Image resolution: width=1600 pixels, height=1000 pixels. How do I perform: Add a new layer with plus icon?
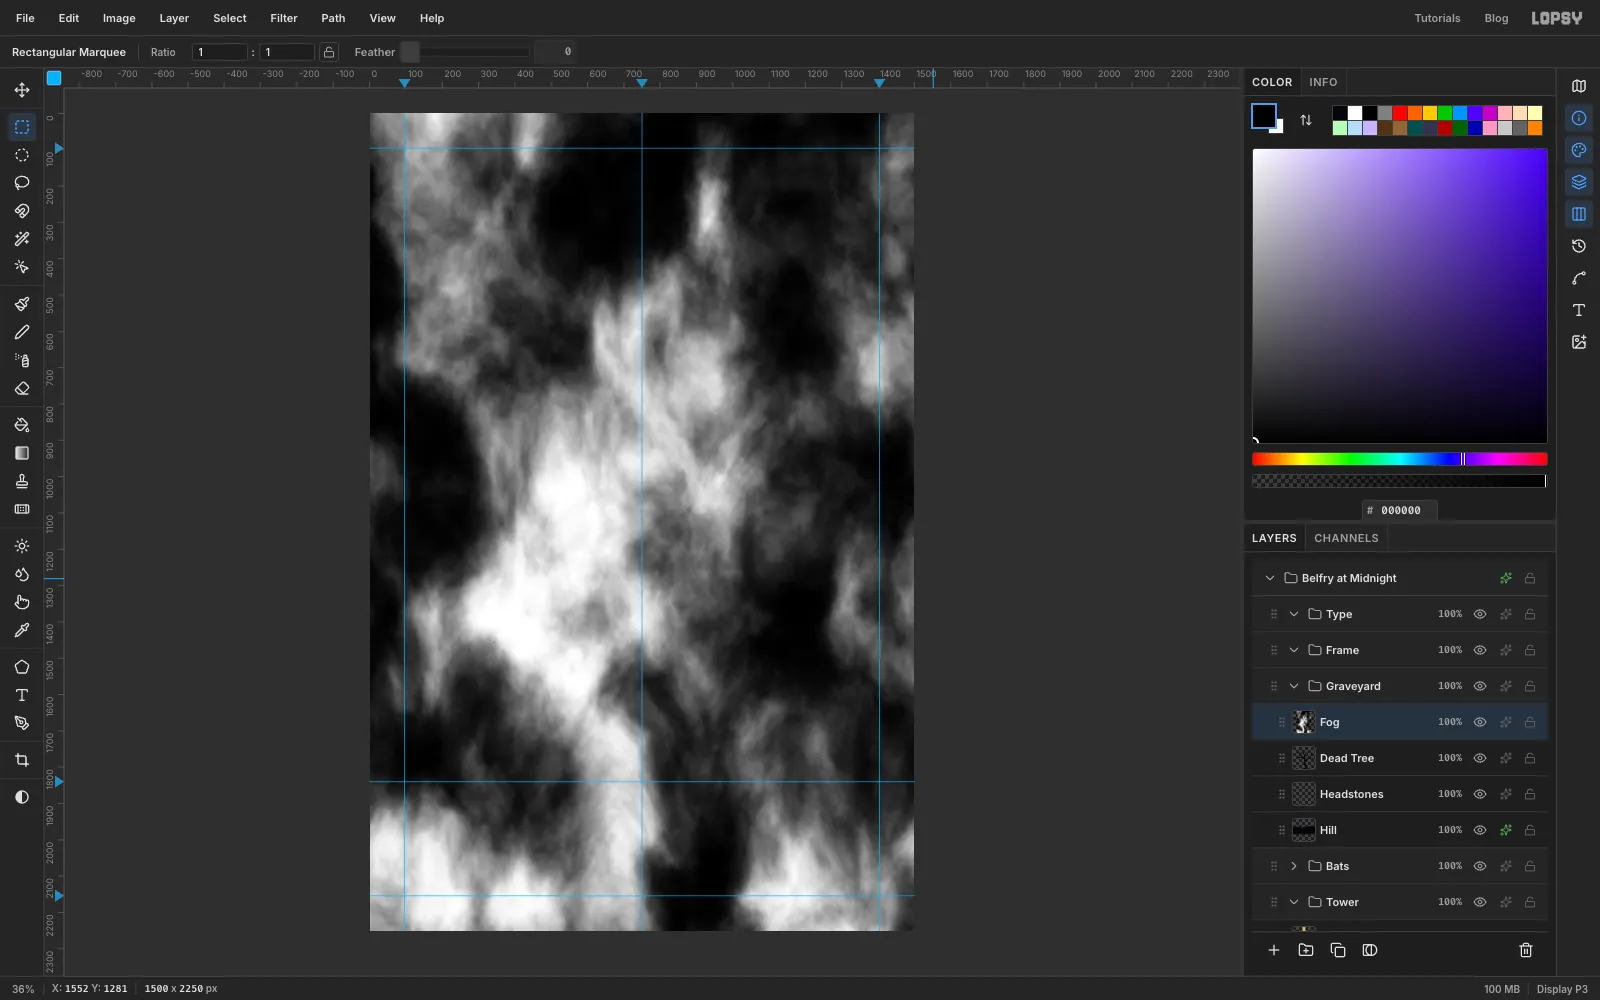(1274, 950)
